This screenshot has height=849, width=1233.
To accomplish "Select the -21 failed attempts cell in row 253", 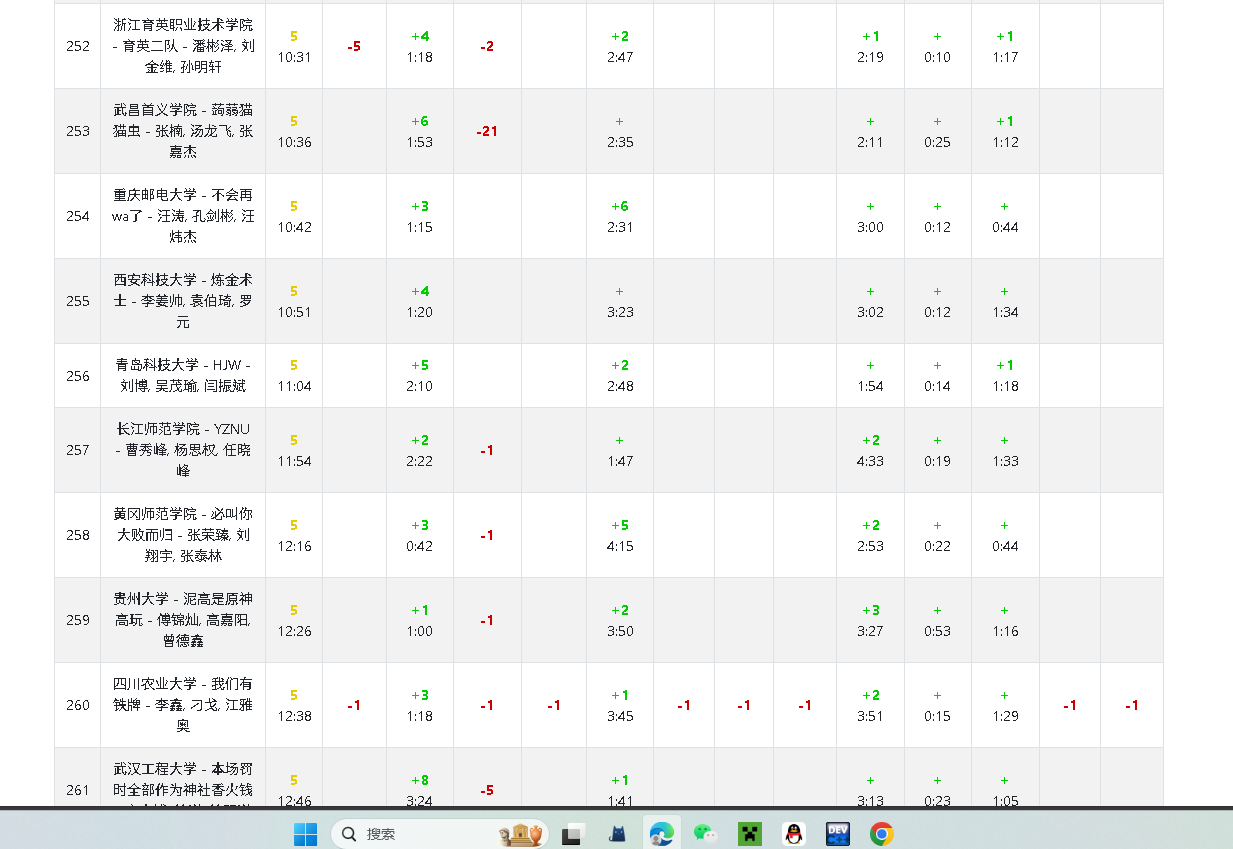I will point(487,131).
